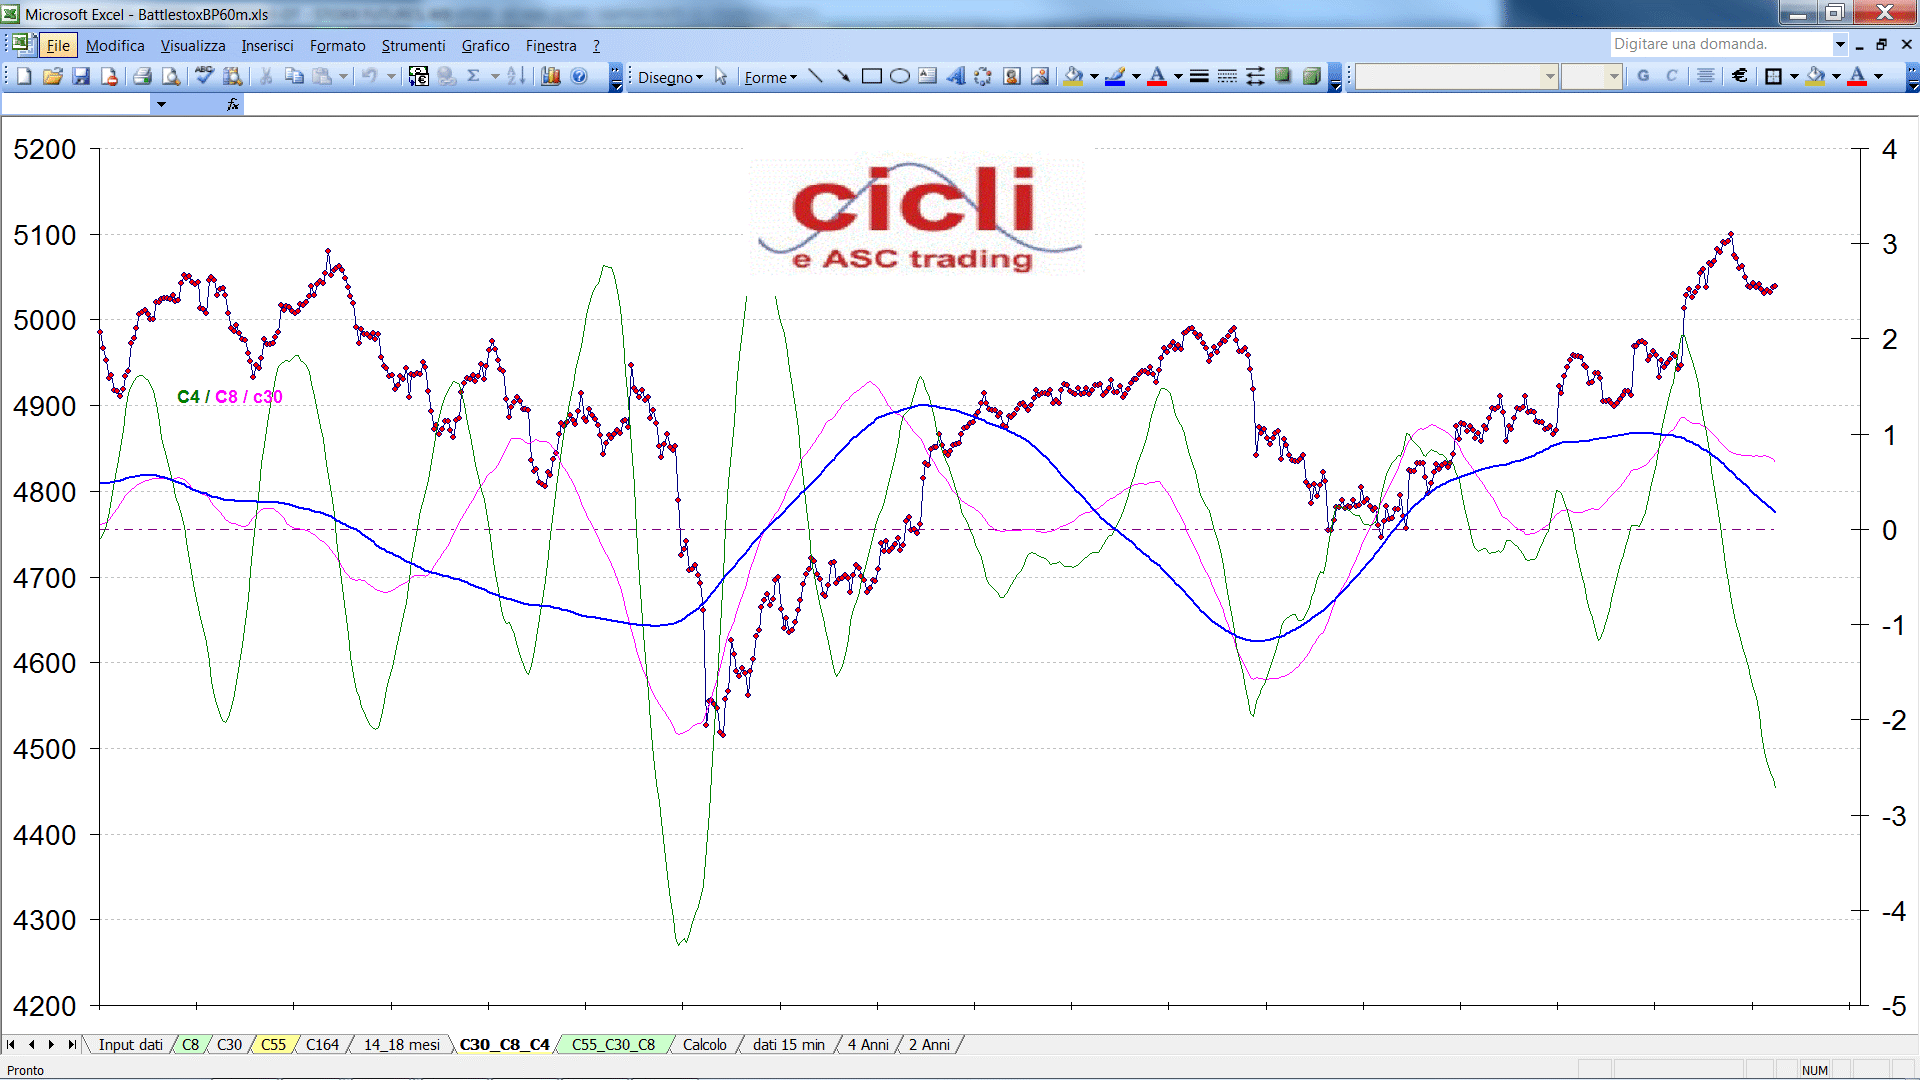1920x1080 pixels.
Task: Switch to the C55_C30_C8 sheet tab
Action: point(613,1044)
